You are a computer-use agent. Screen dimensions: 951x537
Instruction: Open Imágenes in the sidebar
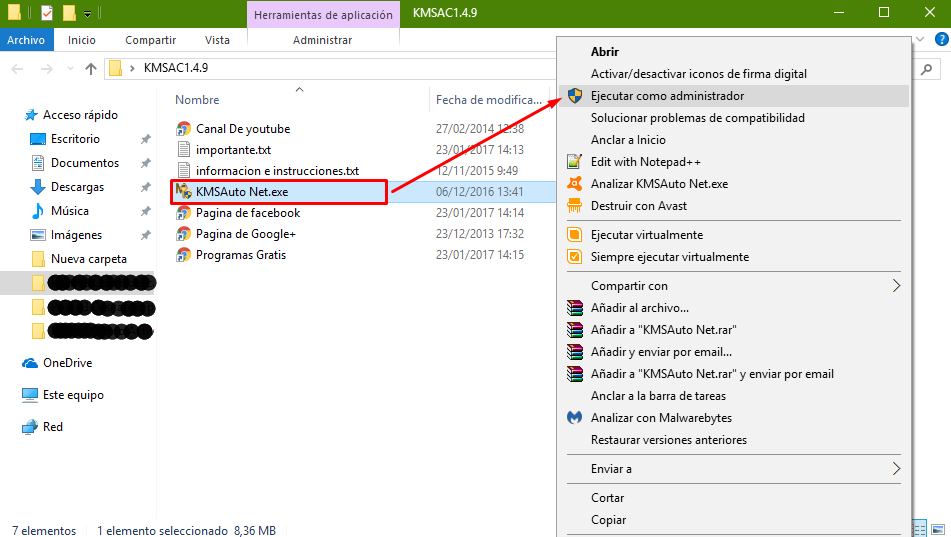tap(76, 235)
